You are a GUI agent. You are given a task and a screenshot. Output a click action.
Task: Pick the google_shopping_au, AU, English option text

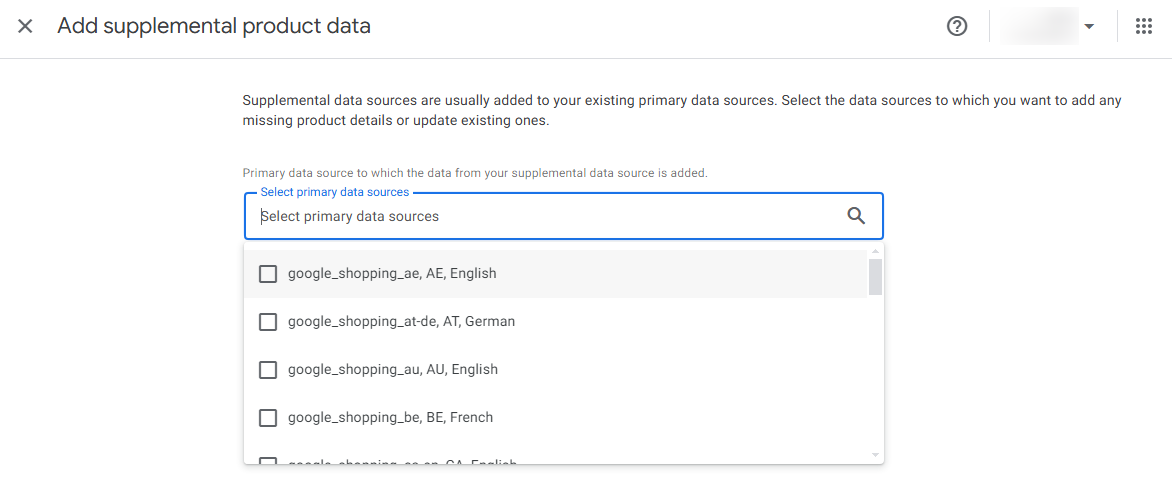pos(392,370)
